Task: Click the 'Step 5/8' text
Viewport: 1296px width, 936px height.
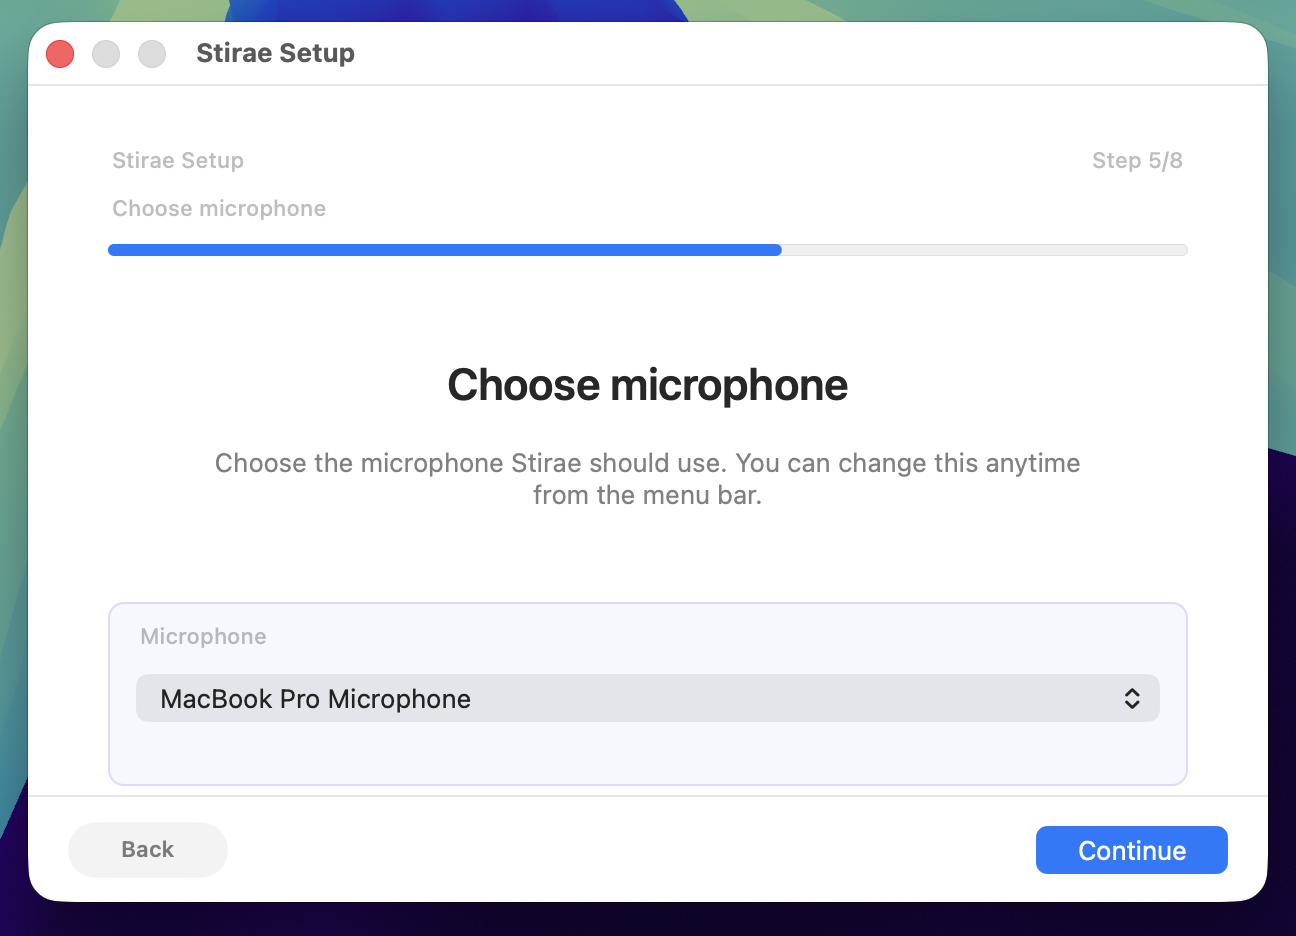Action: pyautogui.click(x=1137, y=160)
